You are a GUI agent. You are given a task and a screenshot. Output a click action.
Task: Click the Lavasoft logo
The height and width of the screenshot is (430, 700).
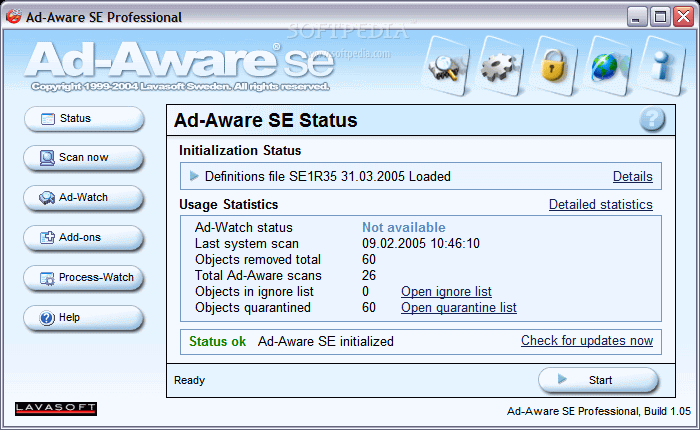(56, 409)
